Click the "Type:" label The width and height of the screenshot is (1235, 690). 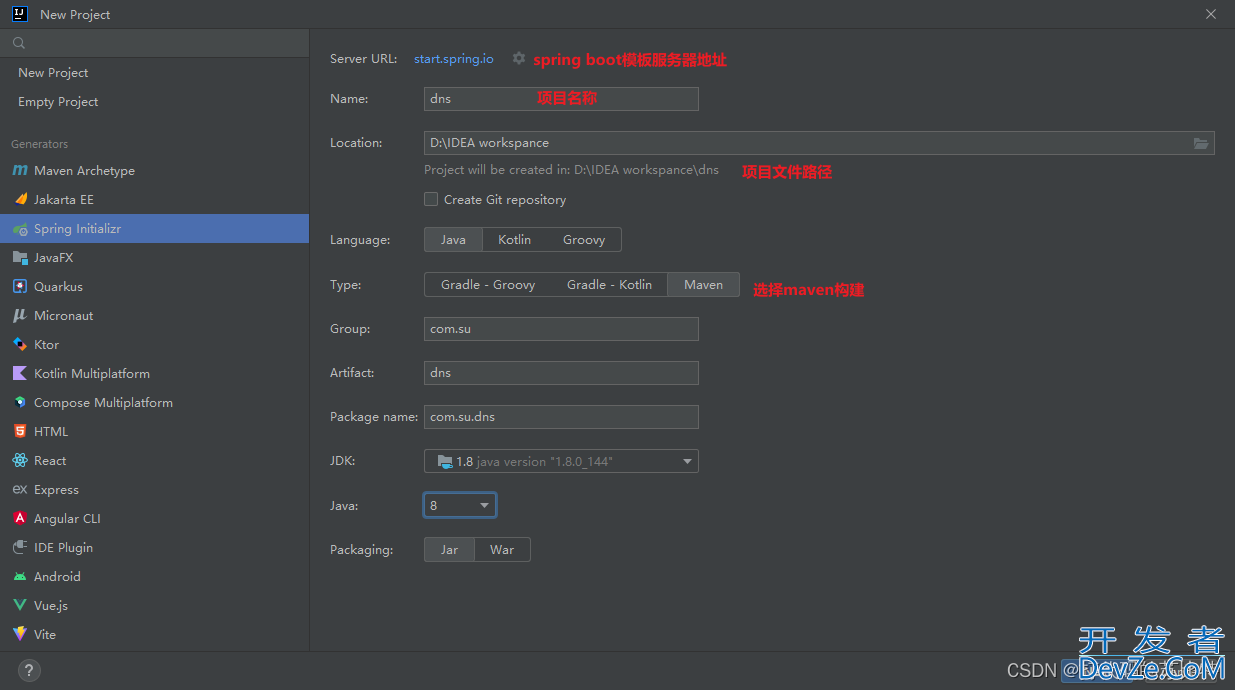coord(346,285)
